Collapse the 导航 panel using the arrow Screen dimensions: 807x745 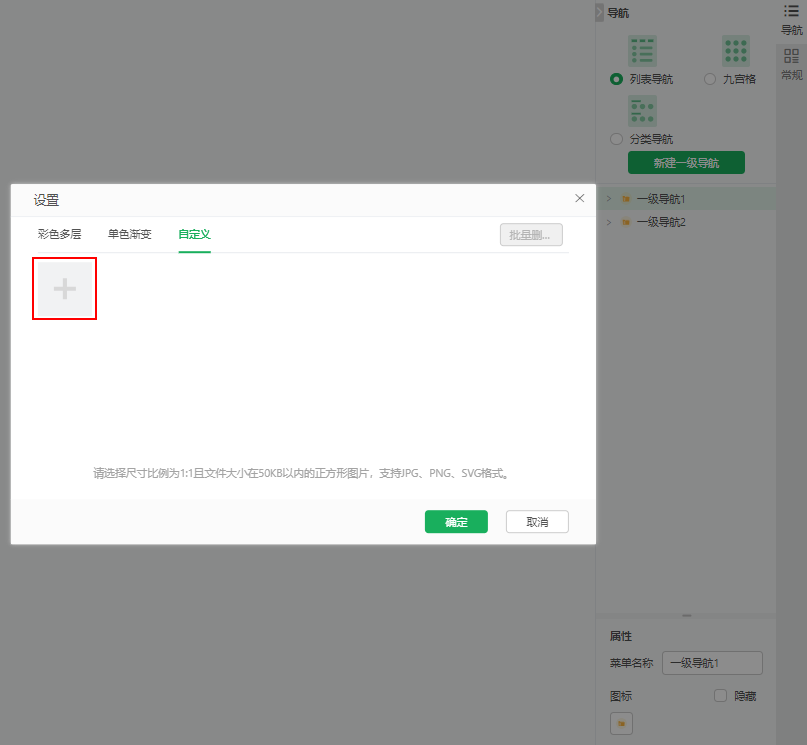[600, 13]
